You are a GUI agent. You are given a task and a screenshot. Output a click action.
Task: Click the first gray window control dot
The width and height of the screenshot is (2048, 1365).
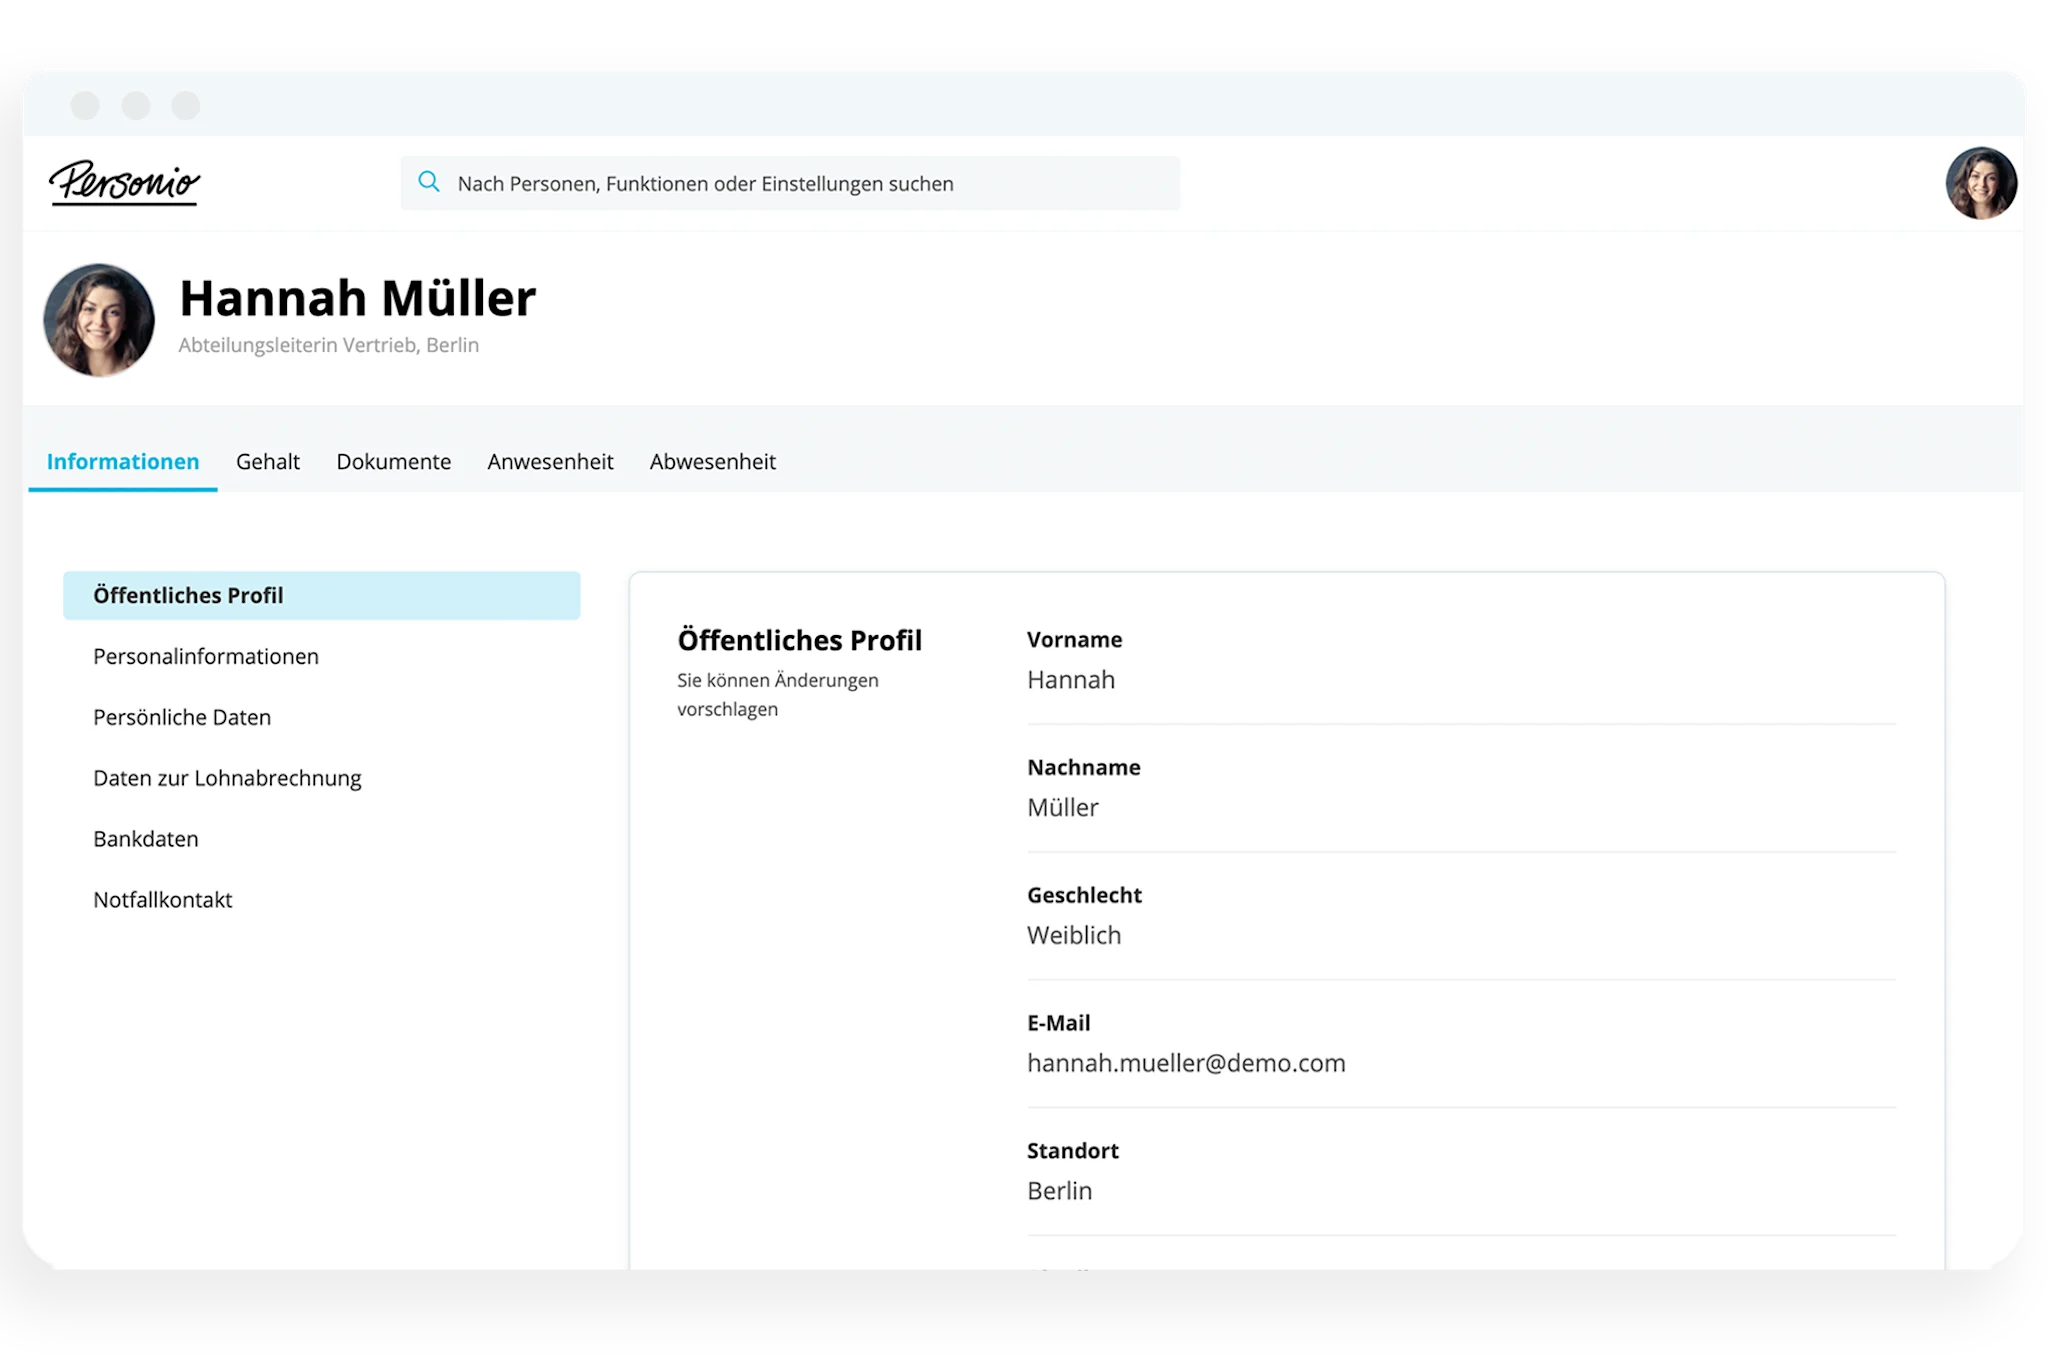pyautogui.click(x=85, y=105)
